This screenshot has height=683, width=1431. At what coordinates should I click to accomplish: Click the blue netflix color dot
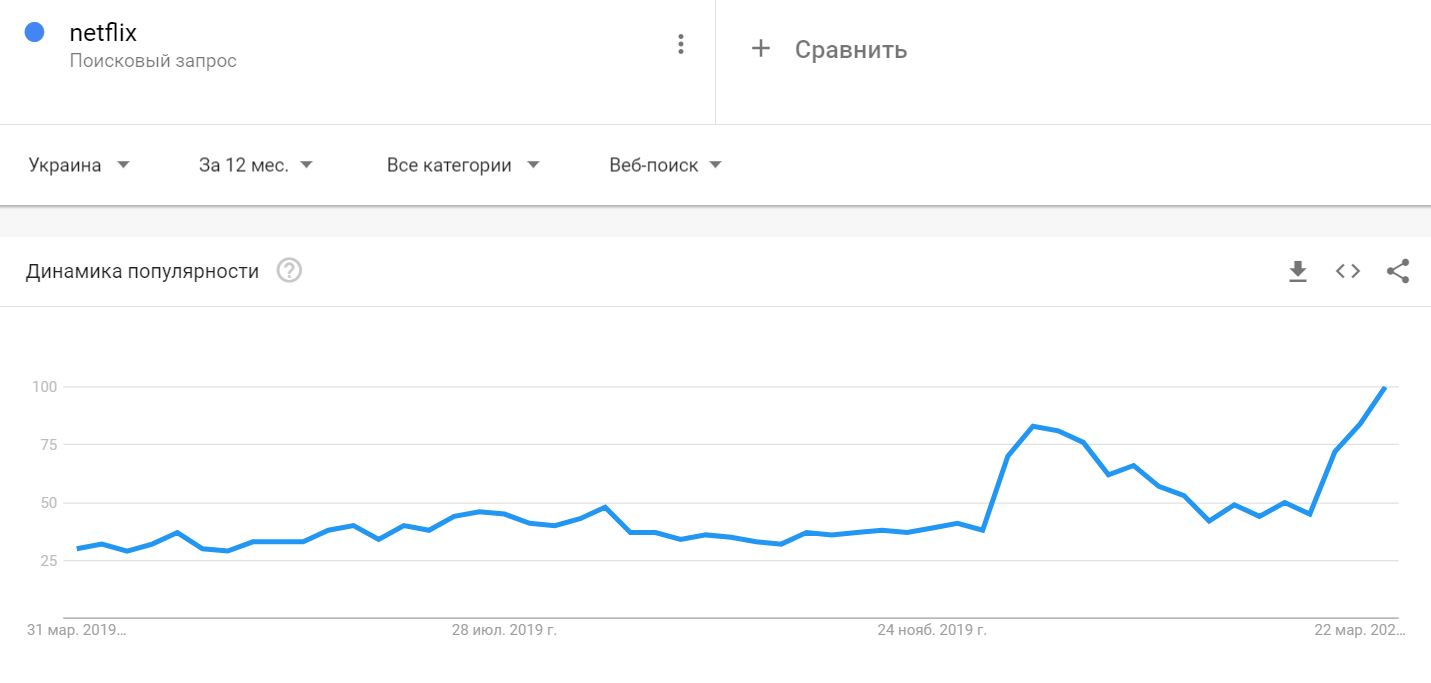34,33
